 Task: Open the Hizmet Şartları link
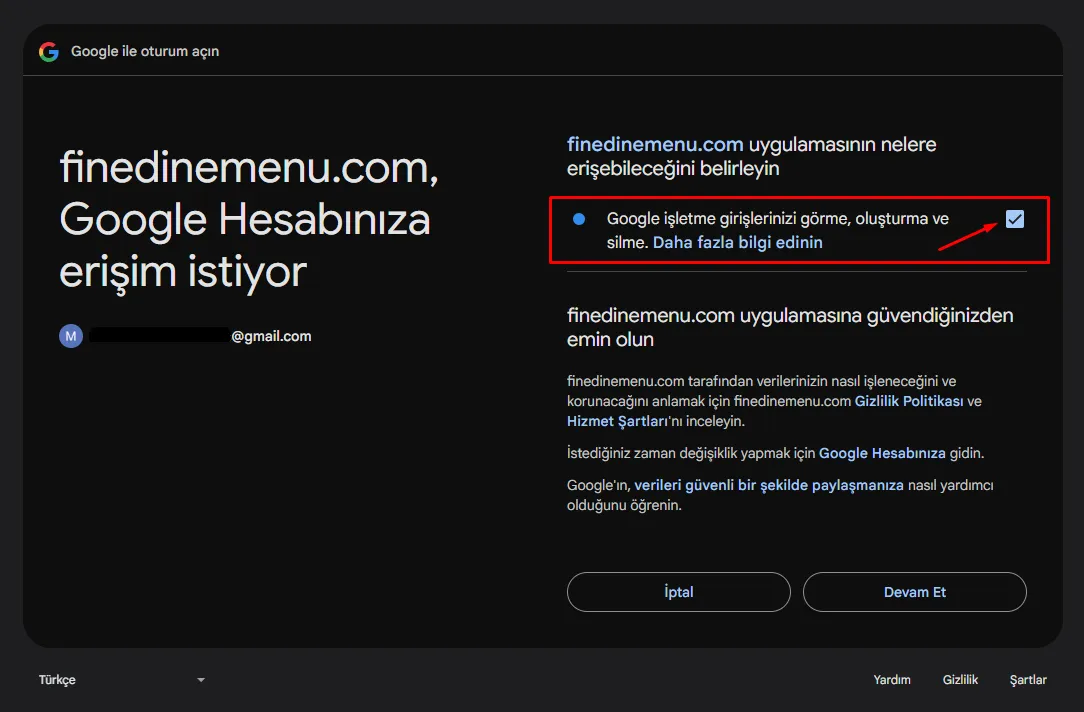[617, 421]
